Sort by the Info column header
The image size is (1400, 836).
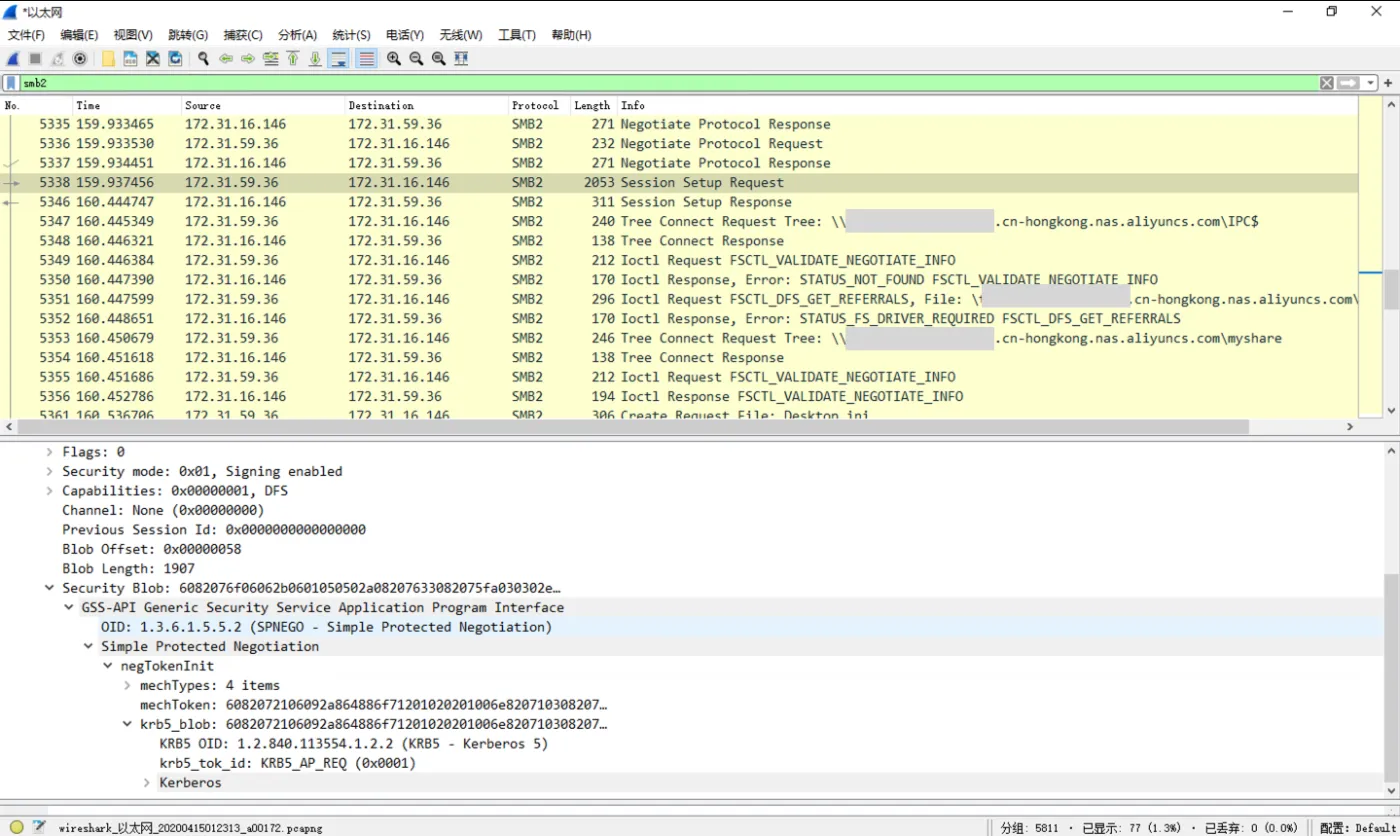coord(987,105)
